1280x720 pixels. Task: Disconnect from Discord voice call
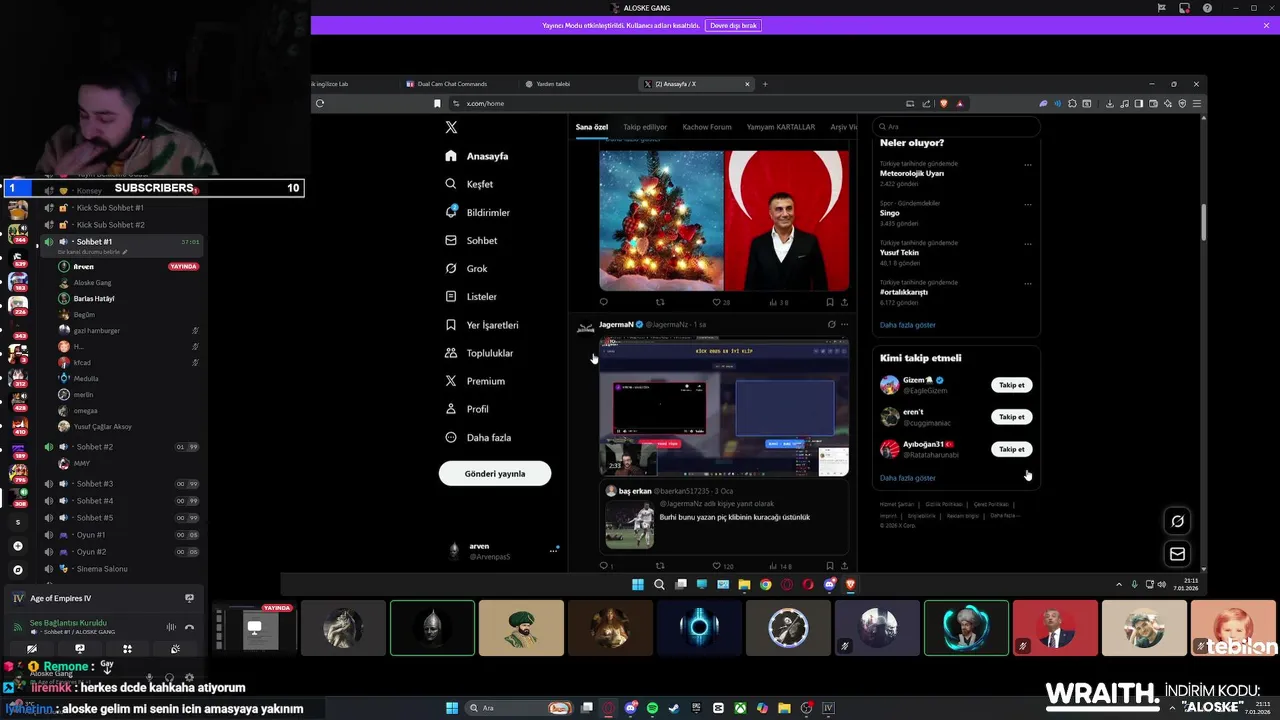pos(189,627)
